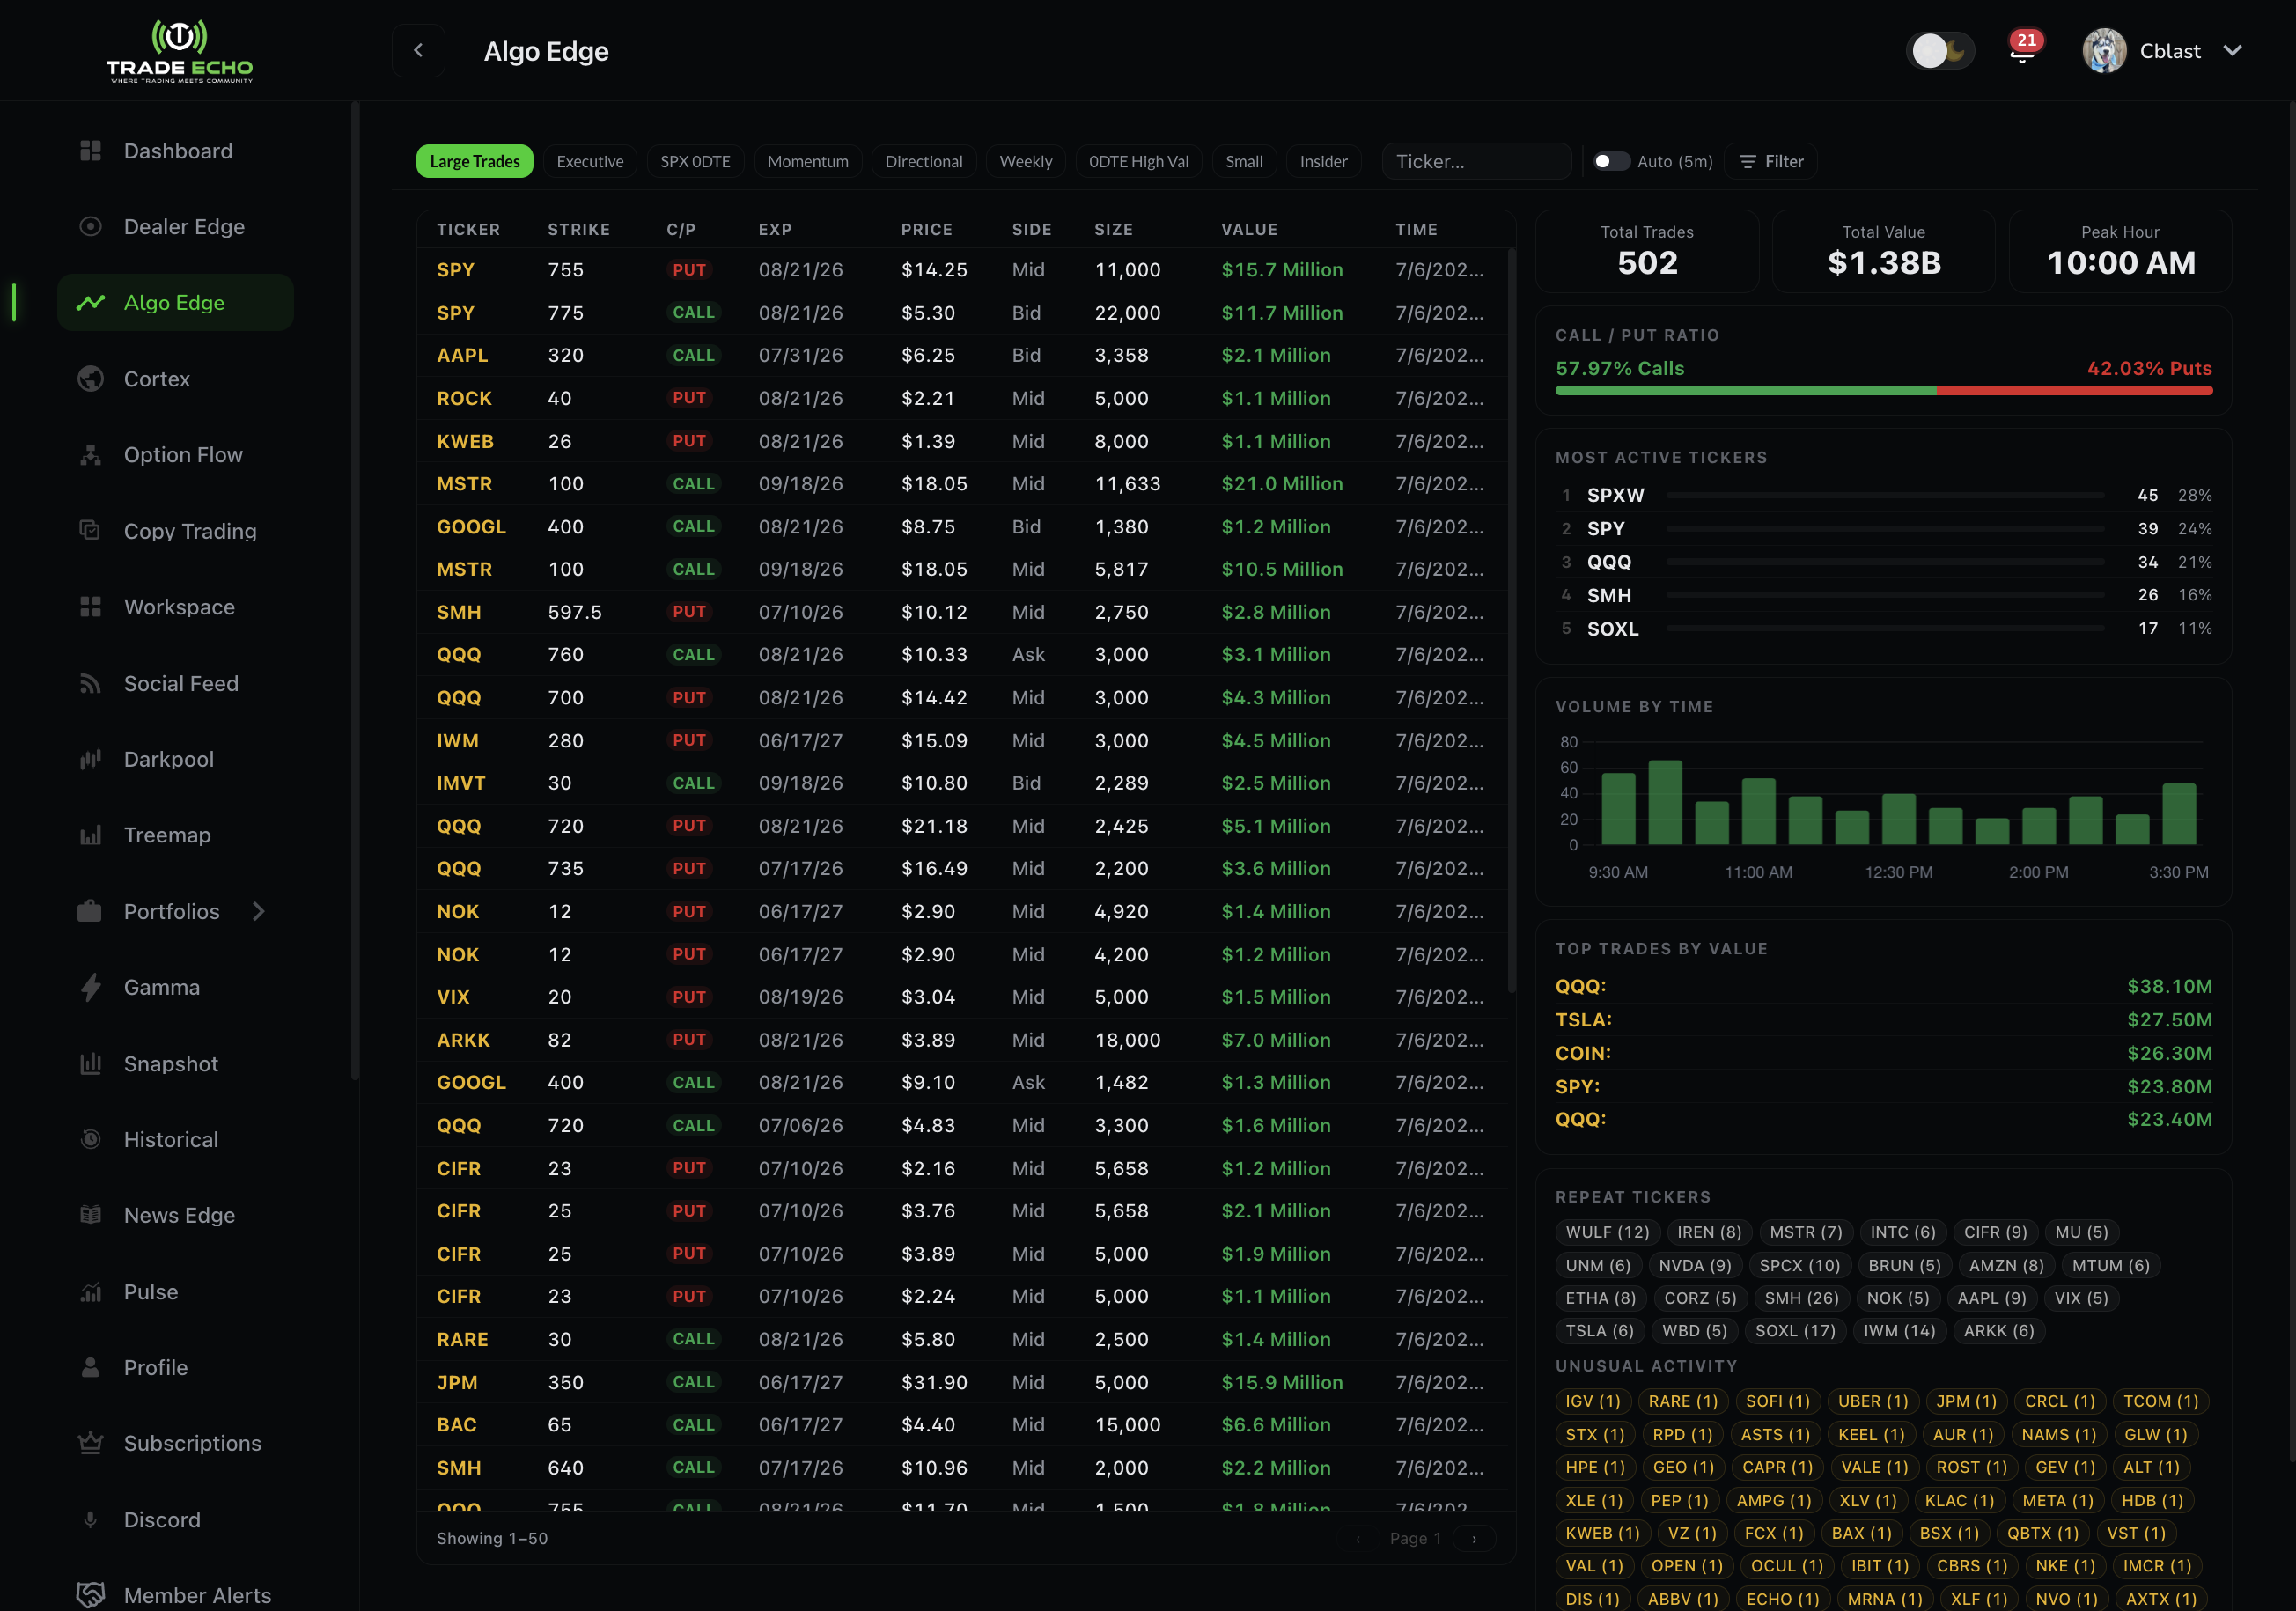This screenshot has height=1611, width=2296.
Task: Expand the Cblast account dropdown chevron
Action: [x=2233, y=51]
